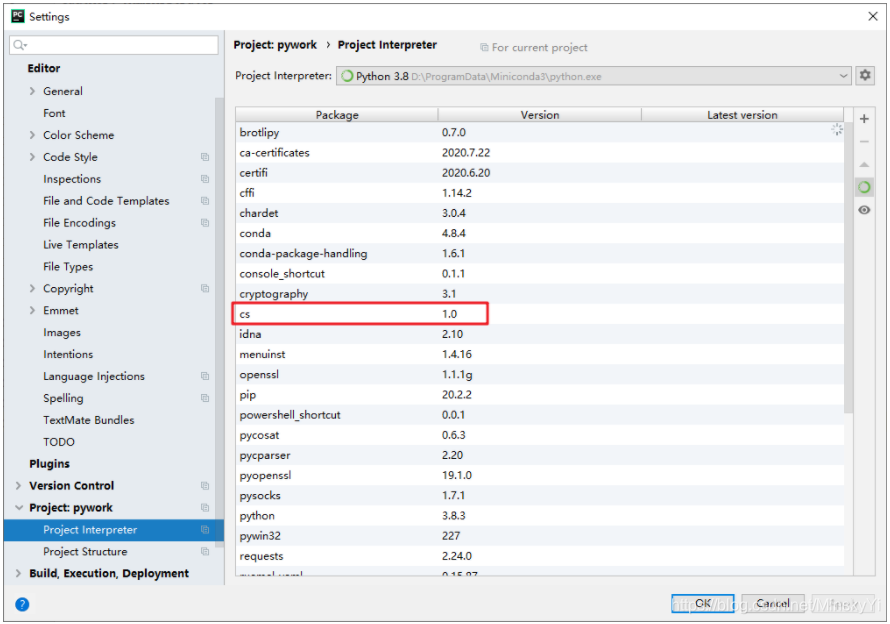890x624 pixels.
Task: Click the per-project icon beside Project Structure
Action: pyautogui.click(x=205, y=551)
